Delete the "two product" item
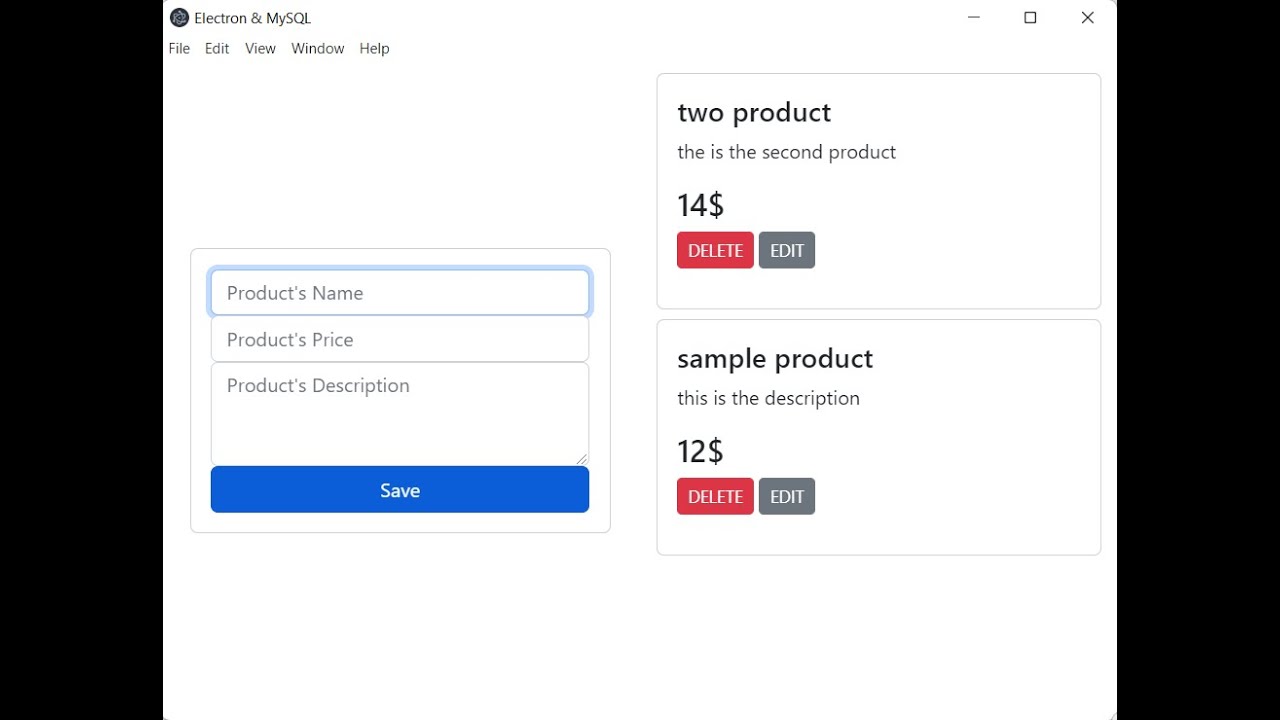Screen dimensions: 1280x720 (715, 250)
